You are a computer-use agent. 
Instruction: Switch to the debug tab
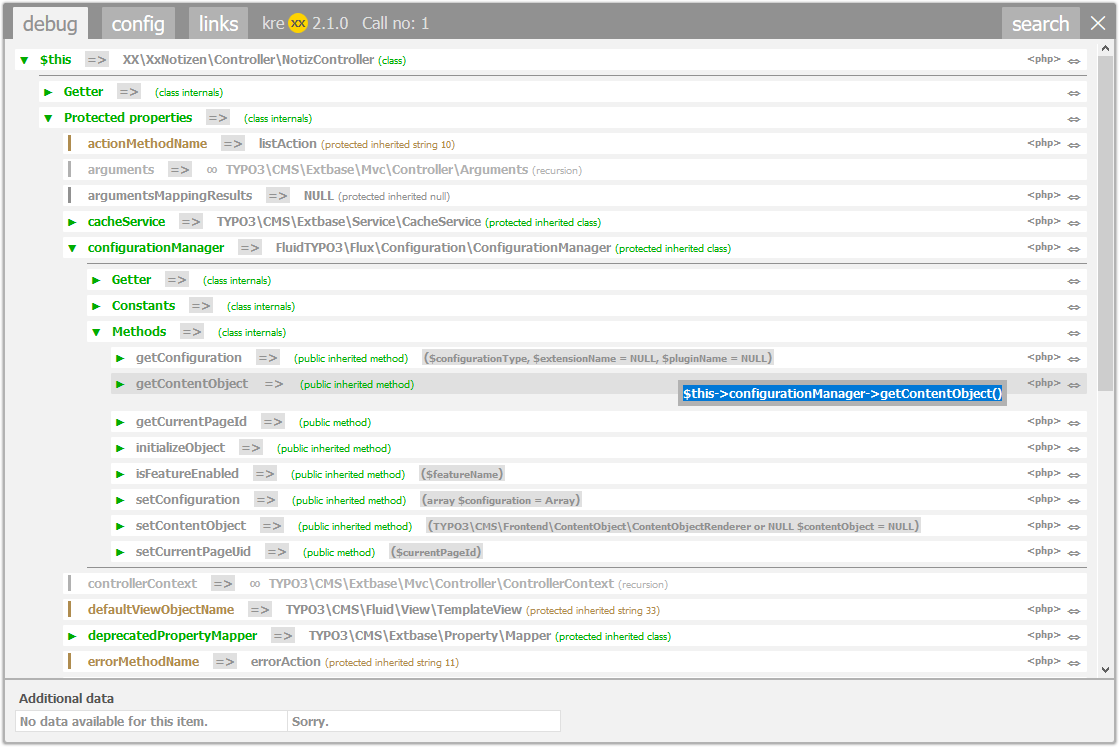[51, 24]
